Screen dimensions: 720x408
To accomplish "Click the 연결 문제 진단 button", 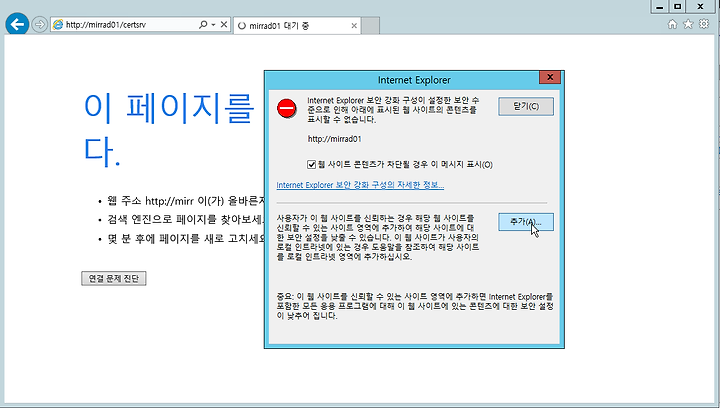I will 114,279.
